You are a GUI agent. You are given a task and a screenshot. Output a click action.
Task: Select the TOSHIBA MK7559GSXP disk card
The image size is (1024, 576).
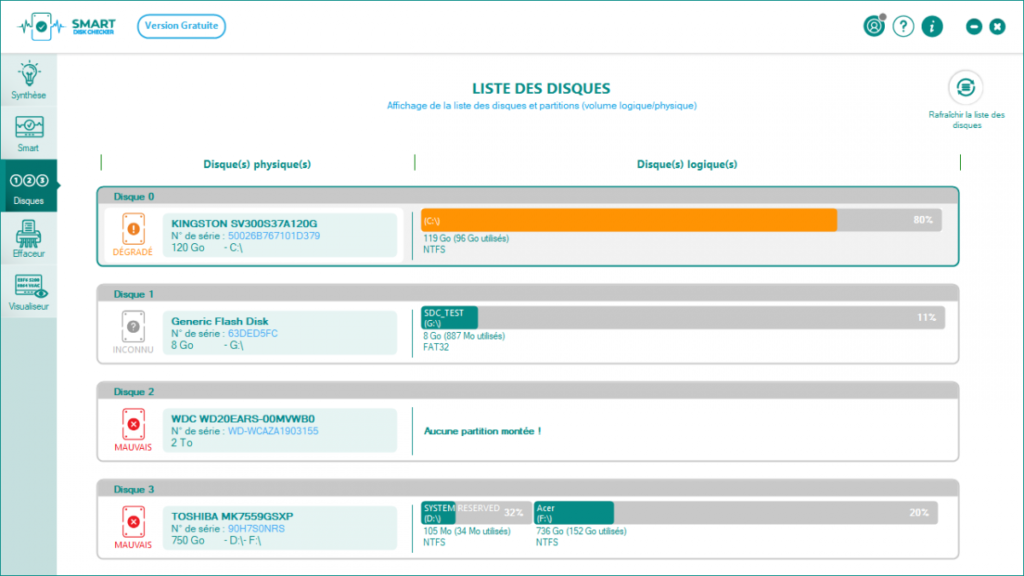click(x=280, y=528)
